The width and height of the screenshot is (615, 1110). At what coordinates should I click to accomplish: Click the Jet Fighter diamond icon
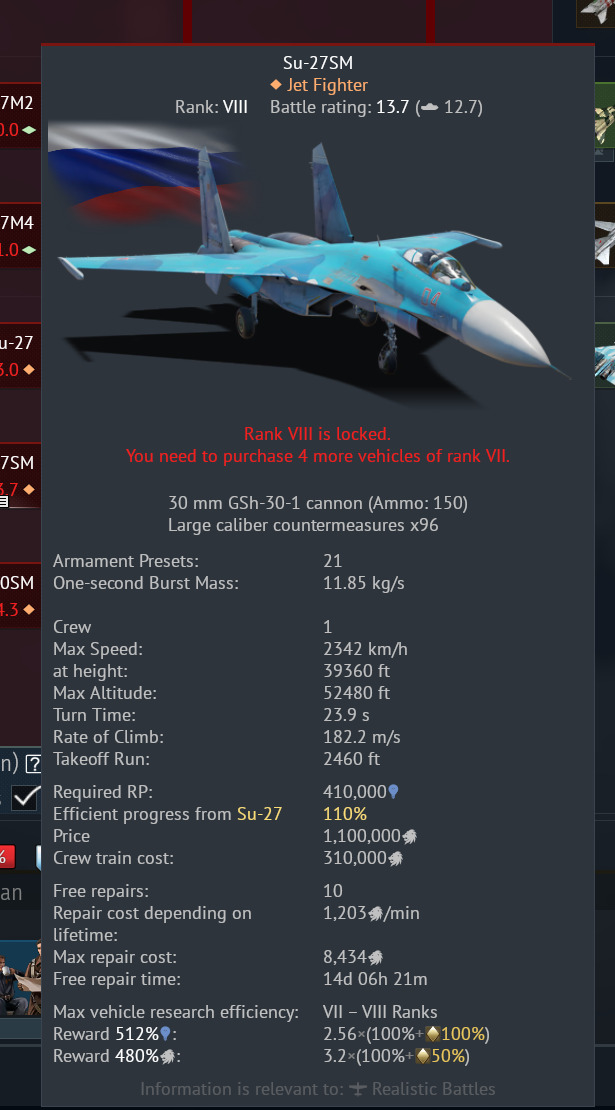click(x=276, y=85)
